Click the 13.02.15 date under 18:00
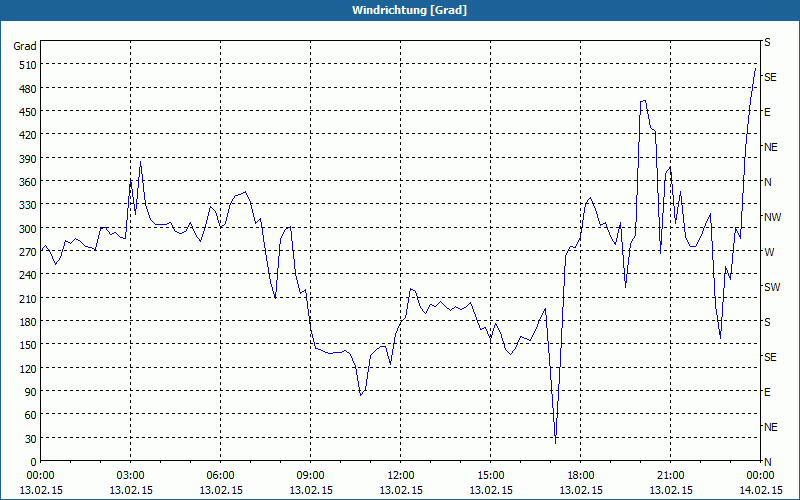The image size is (800, 500). point(581,490)
